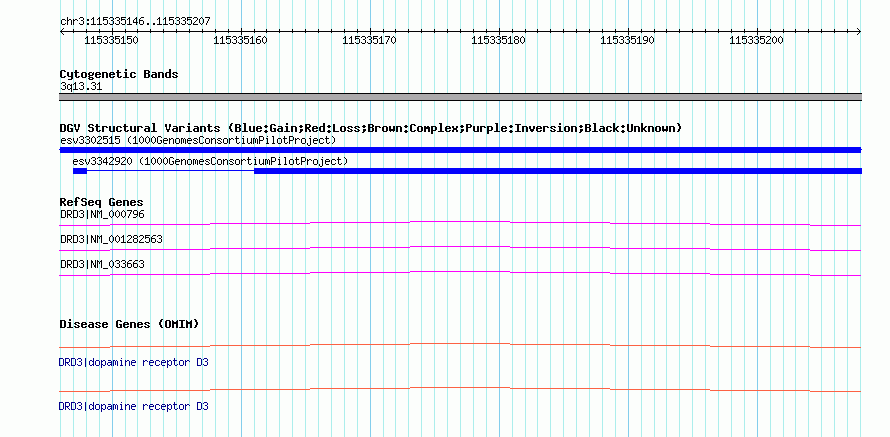Select the RefSeq Genes track title
The height and width of the screenshot is (437, 890).
pos(102,203)
